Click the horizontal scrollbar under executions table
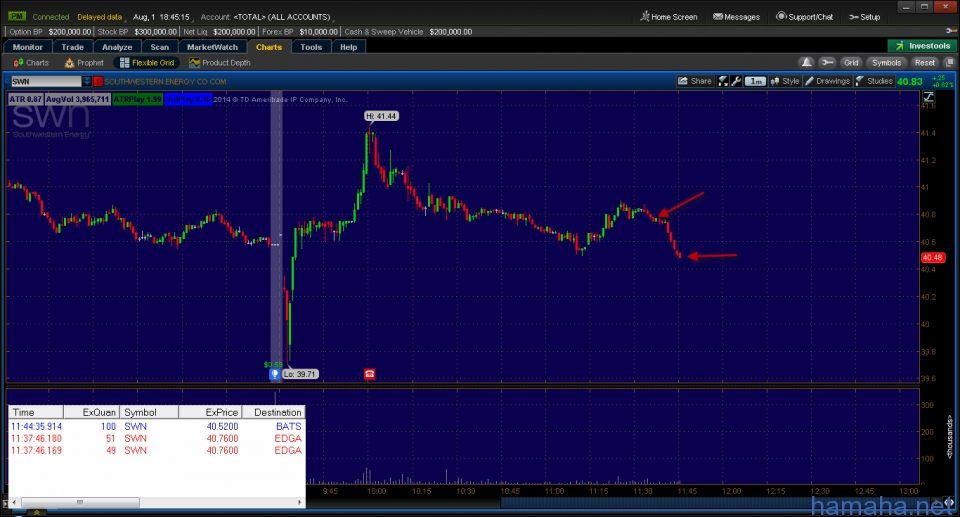This screenshot has height=517, width=960. click(80, 502)
